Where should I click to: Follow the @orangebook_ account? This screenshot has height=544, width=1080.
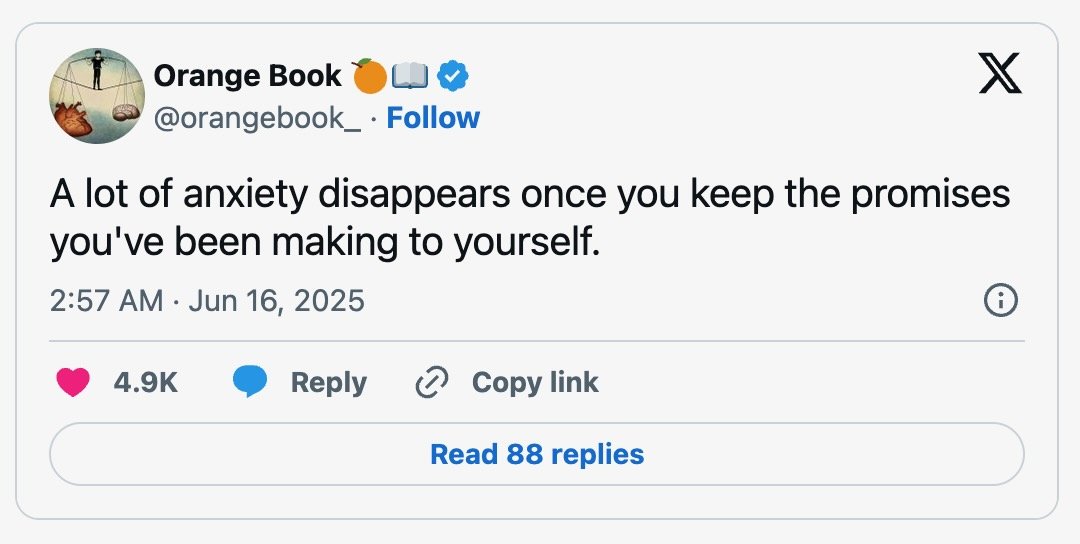pos(433,118)
